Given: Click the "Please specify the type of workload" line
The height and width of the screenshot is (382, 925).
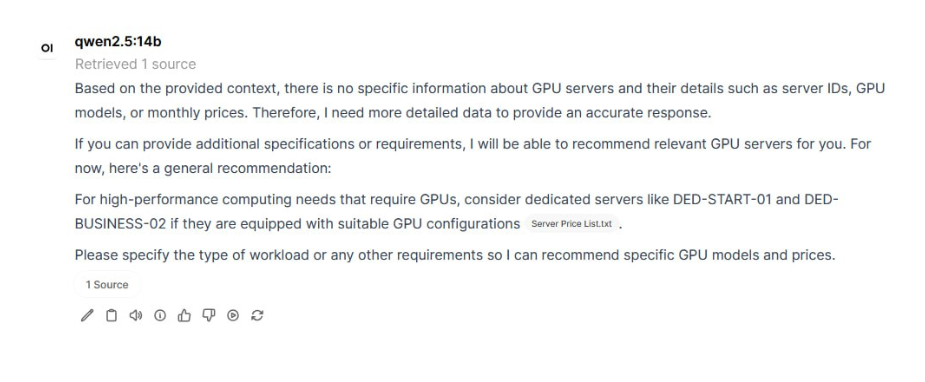Looking at the screenshot, I should pyautogui.click(x=455, y=255).
